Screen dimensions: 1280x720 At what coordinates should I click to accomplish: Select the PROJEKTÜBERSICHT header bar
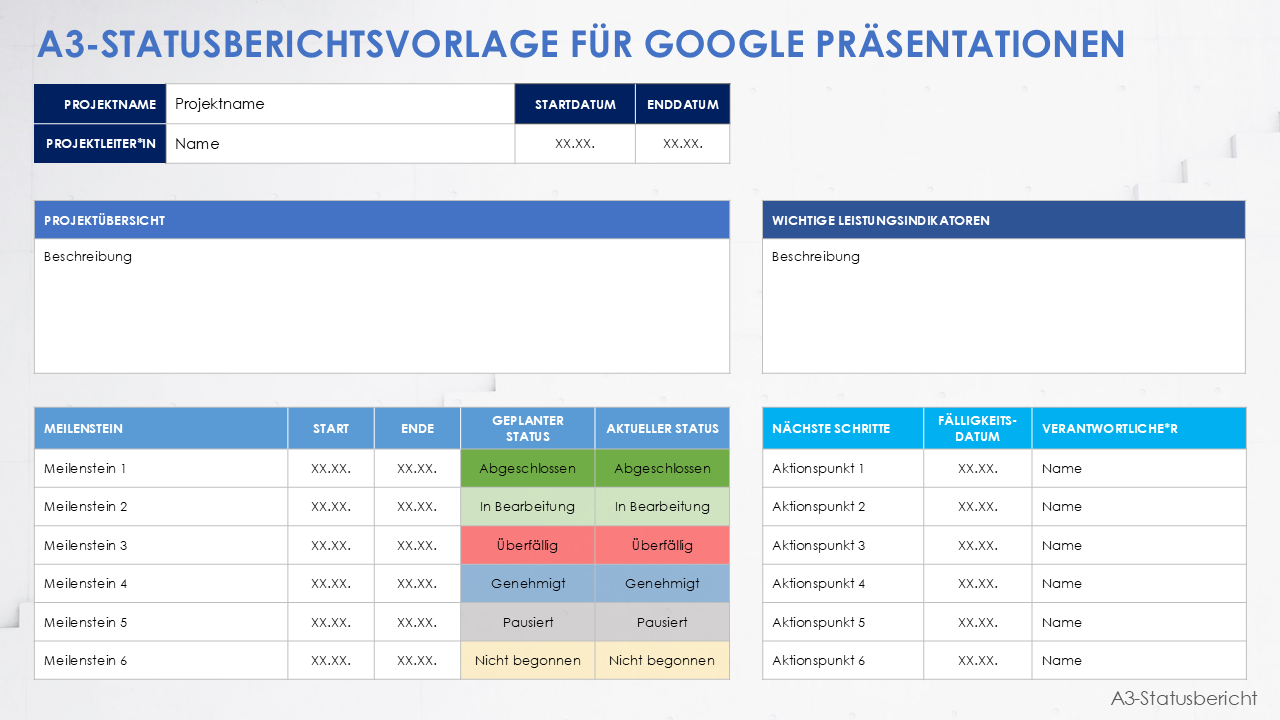coord(382,219)
